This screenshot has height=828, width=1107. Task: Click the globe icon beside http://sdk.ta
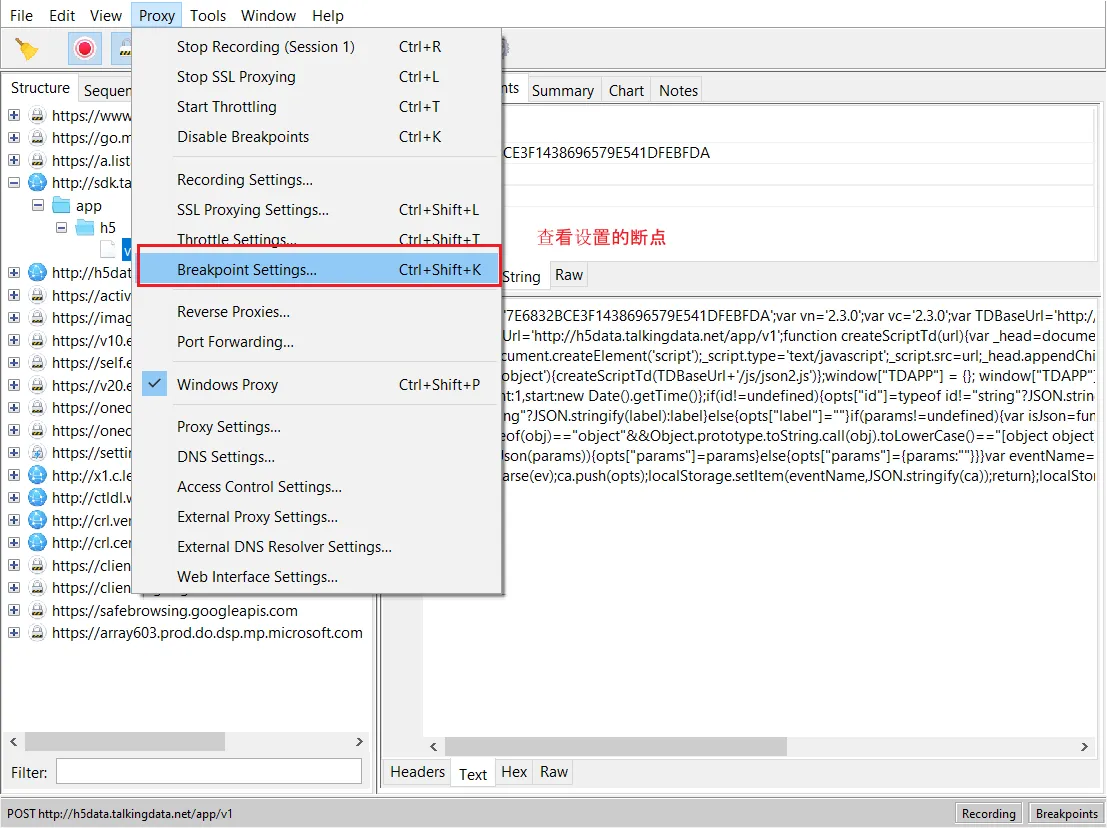click(37, 183)
